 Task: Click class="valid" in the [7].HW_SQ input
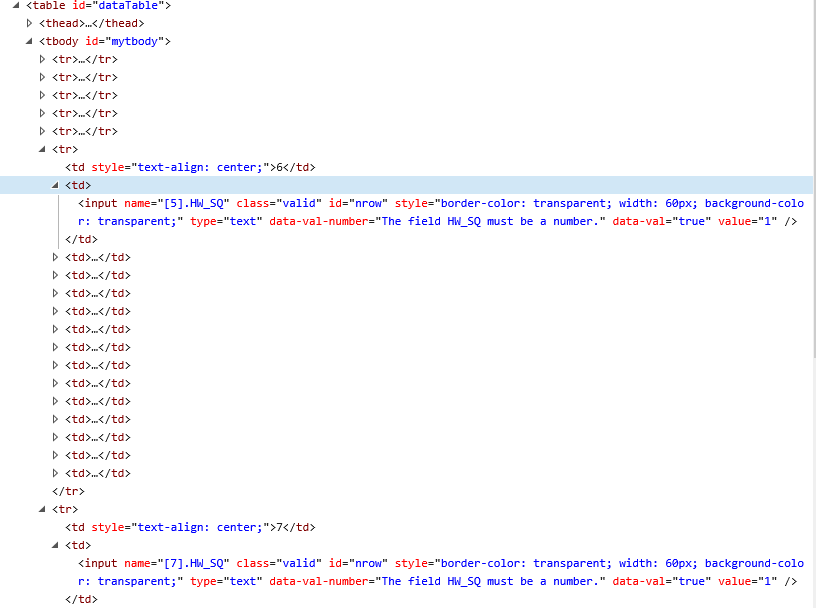tap(279, 563)
